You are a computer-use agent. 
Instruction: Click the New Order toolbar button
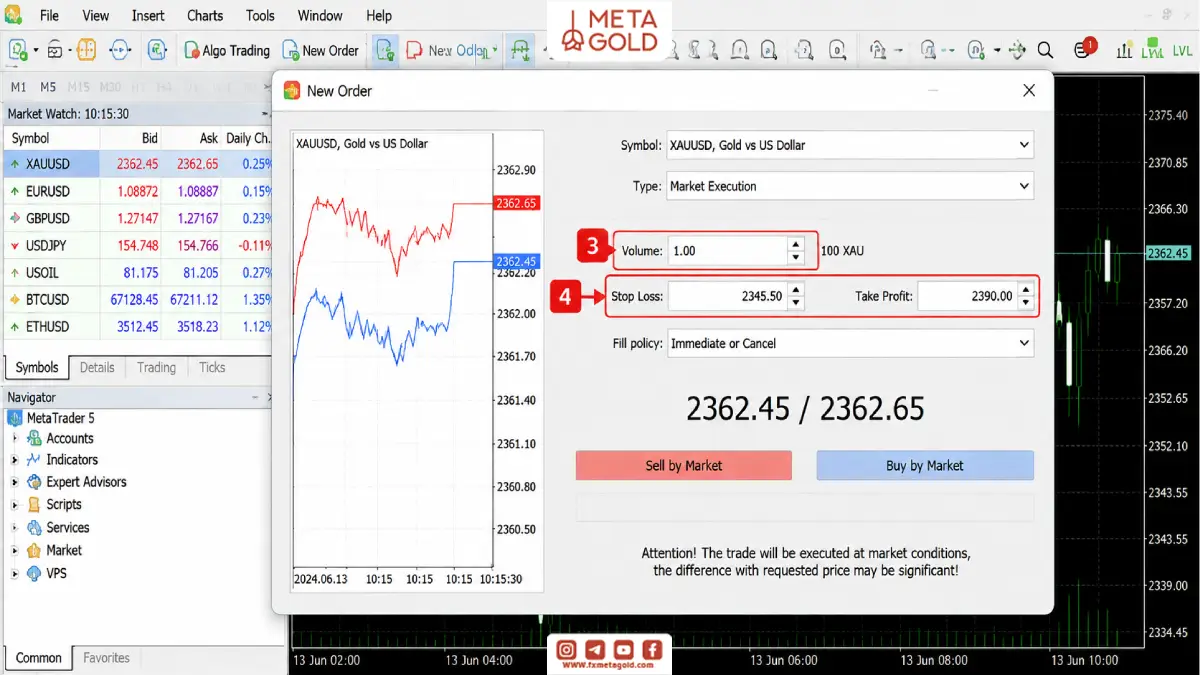coord(320,50)
